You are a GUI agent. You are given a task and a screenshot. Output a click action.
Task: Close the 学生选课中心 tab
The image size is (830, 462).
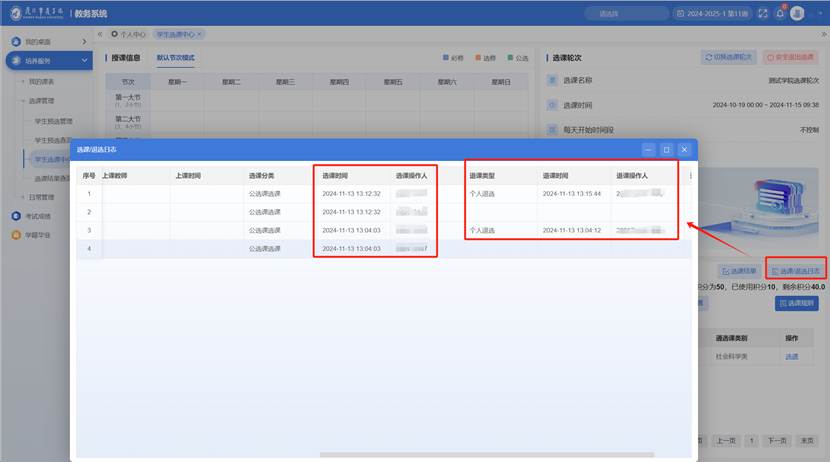[x=199, y=34]
